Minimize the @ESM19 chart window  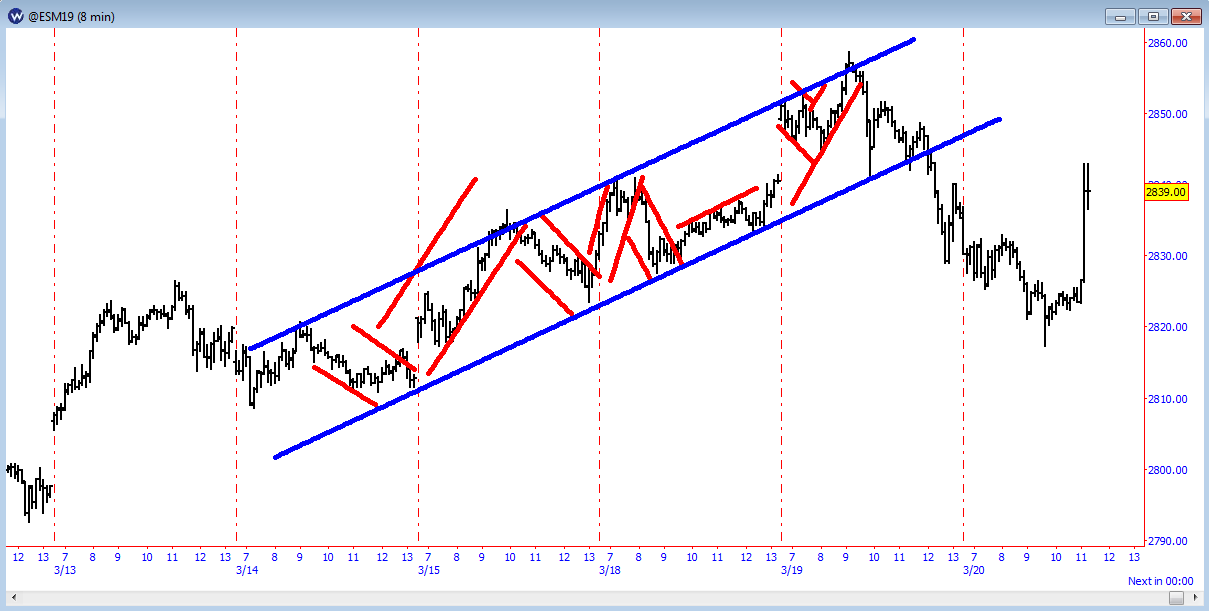[1120, 16]
